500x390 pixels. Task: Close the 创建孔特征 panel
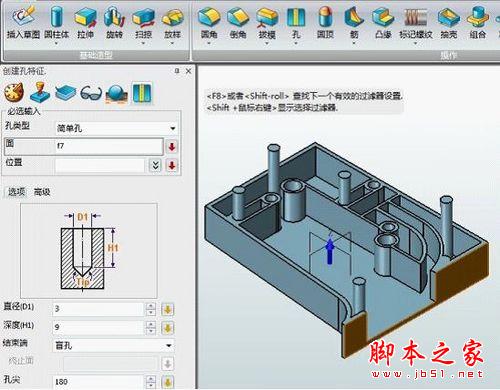coord(188,71)
